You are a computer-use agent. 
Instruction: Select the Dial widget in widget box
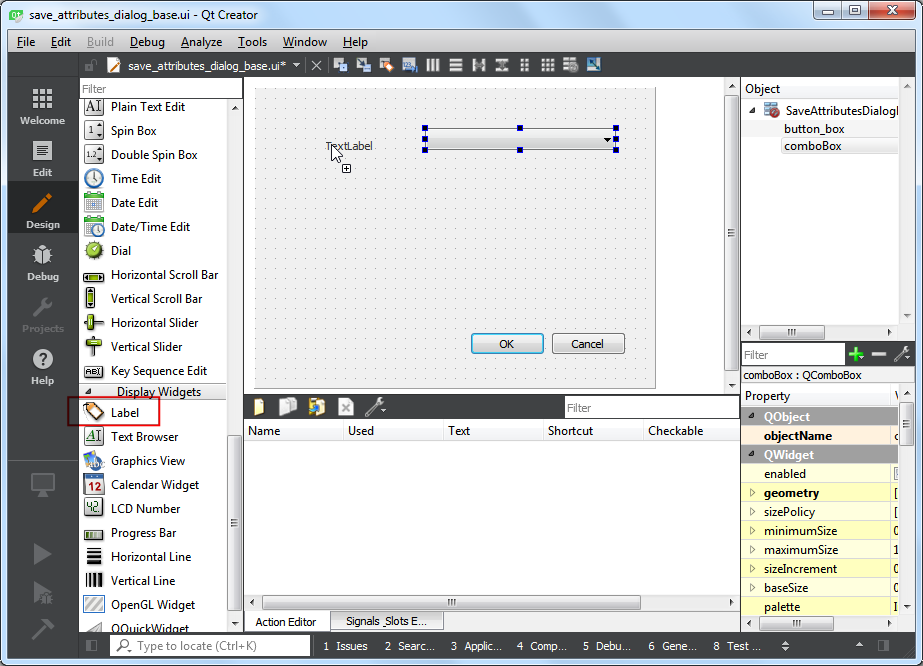tap(121, 251)
